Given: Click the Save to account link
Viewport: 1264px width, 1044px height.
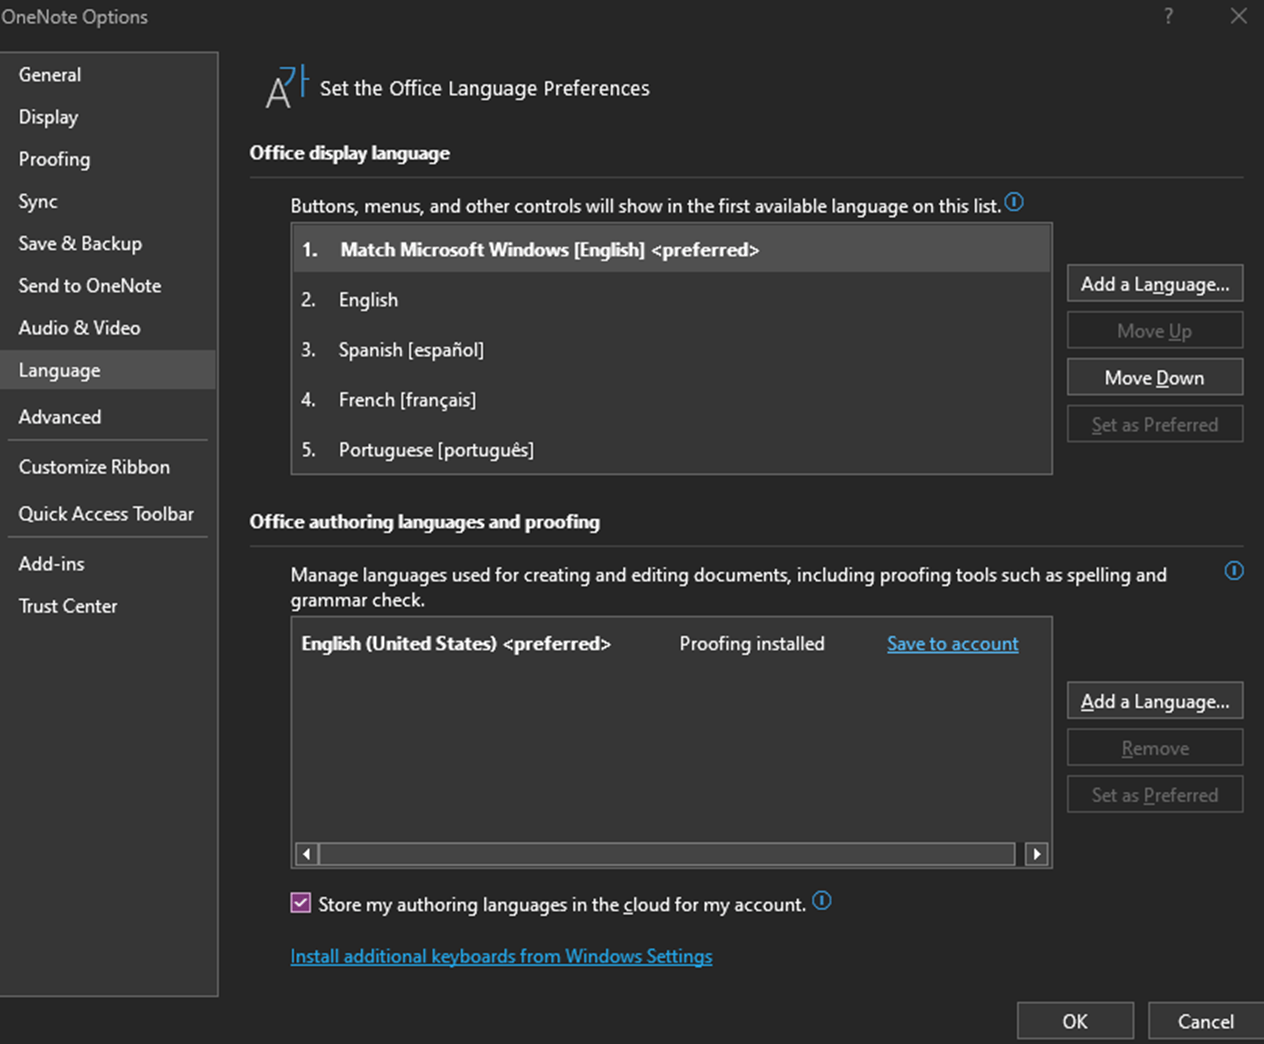Looking at the screenshot, I should (x=951, y=643).
